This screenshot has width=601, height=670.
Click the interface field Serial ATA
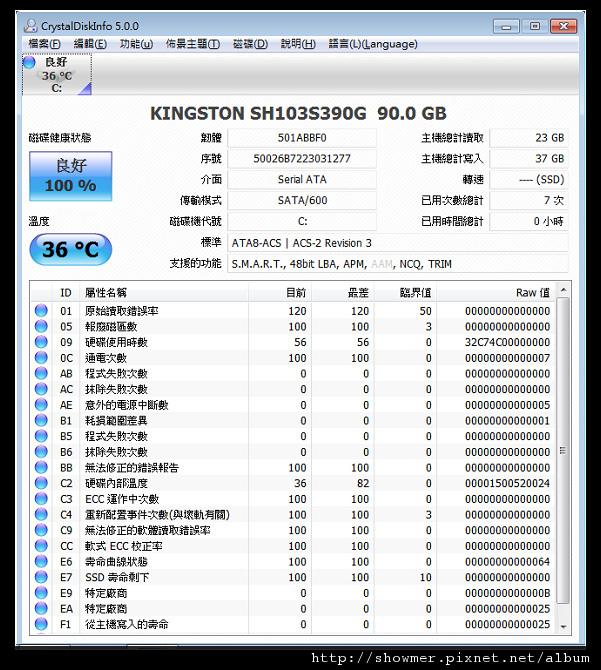pyautogui.click(x=302, y=179)
